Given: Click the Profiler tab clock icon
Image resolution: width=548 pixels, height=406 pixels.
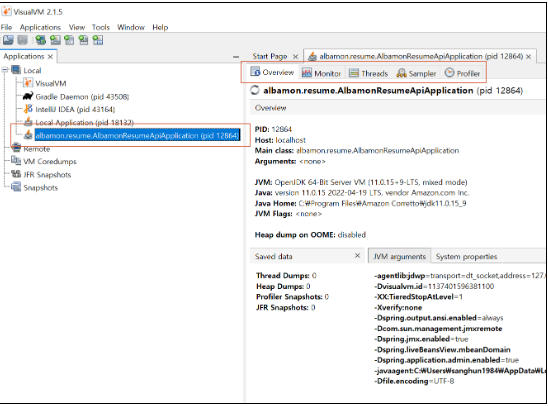Looking at the screenshot, I should click(449, 72).
